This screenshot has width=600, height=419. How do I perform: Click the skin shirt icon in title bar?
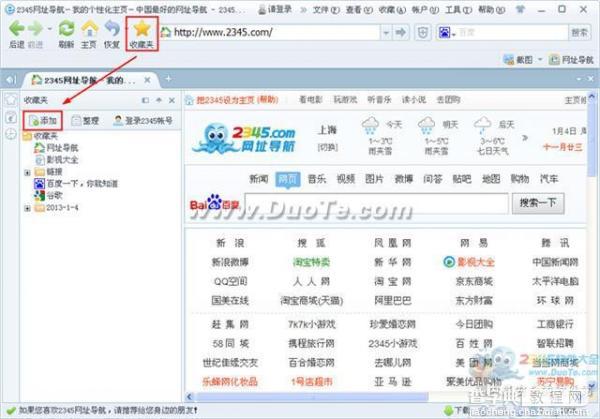pos(519,9)
